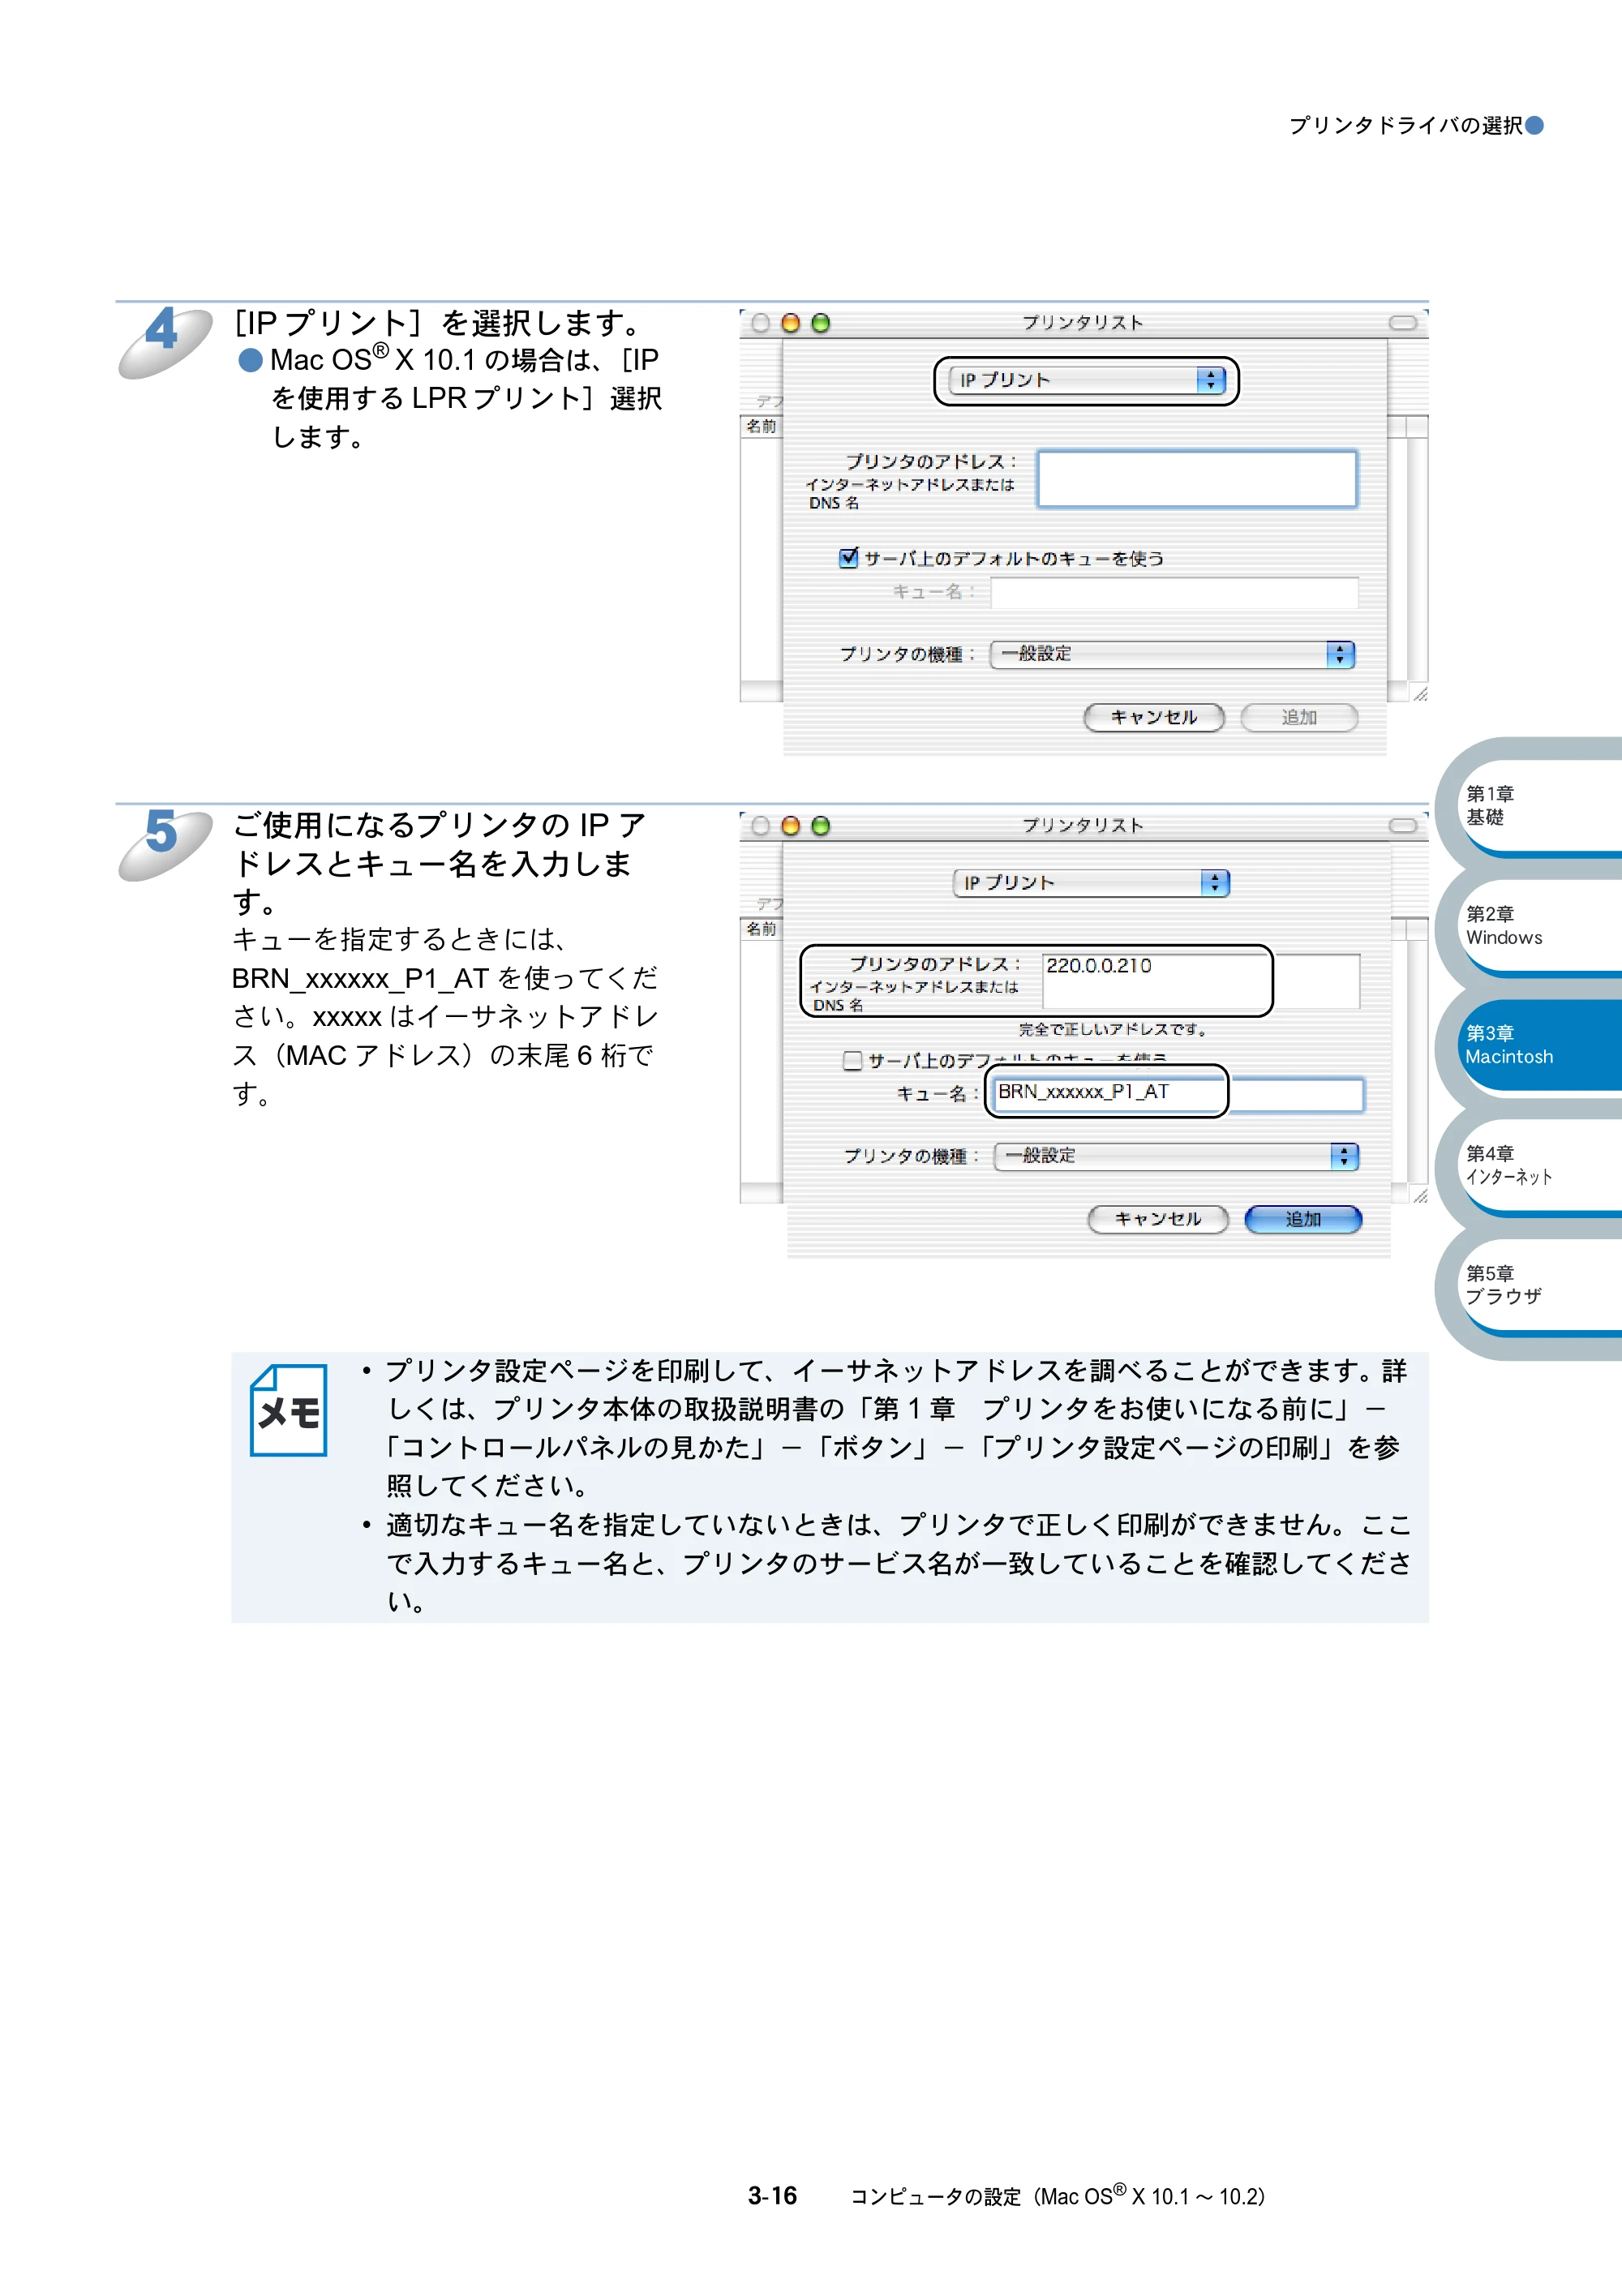Click 名前 column header in upper window
The image size is (1622, 2296).
coord(761,426)
